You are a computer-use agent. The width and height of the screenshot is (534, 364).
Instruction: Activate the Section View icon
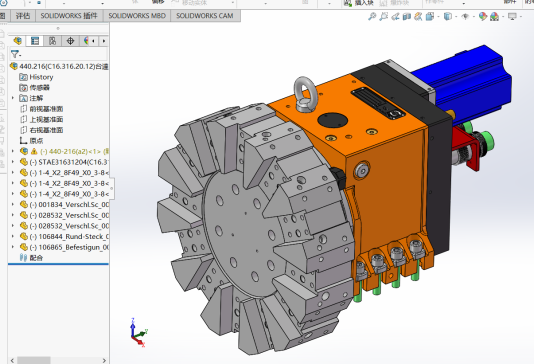coord(407,16)
